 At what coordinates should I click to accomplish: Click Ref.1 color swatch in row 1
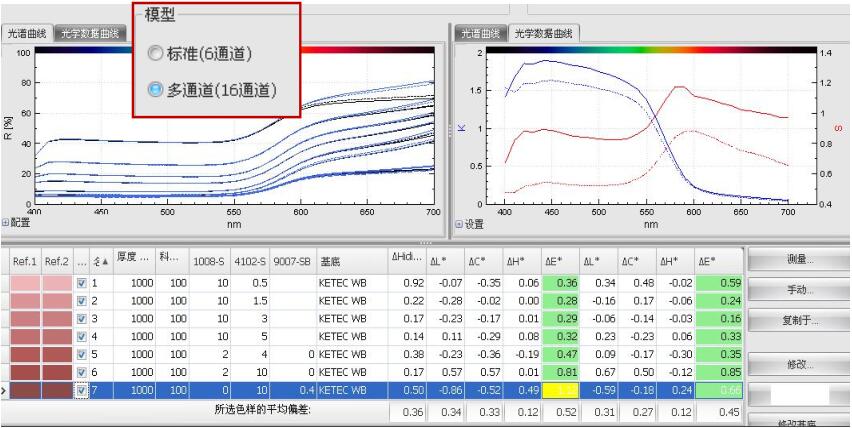click(24, 284)
